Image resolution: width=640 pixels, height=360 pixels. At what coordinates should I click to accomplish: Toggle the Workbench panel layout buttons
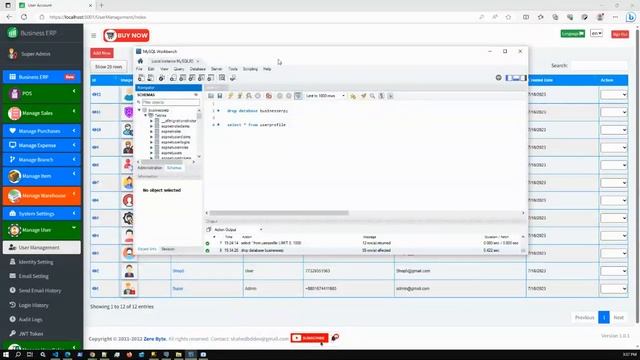[516, 78]
